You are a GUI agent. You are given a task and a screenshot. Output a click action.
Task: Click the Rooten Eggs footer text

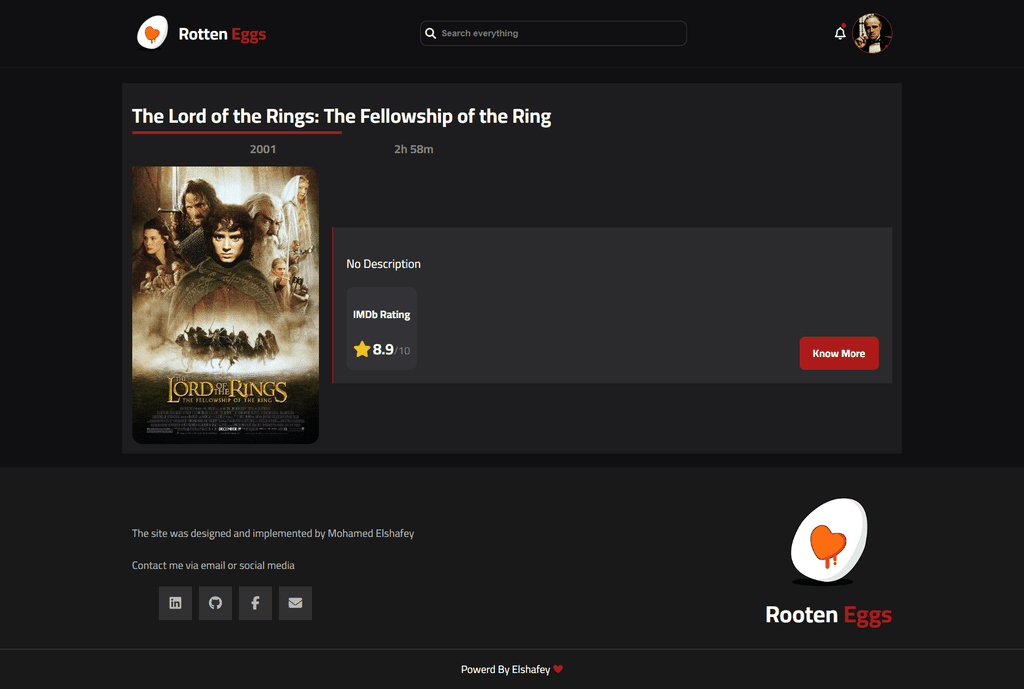(x=828, y=615)
